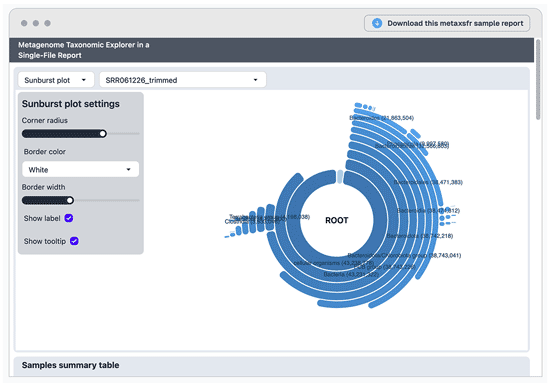Viewport: 550px width, 383px height.
Task: Uncheck the Show tooltip checkbox
Action: point(74,241)
